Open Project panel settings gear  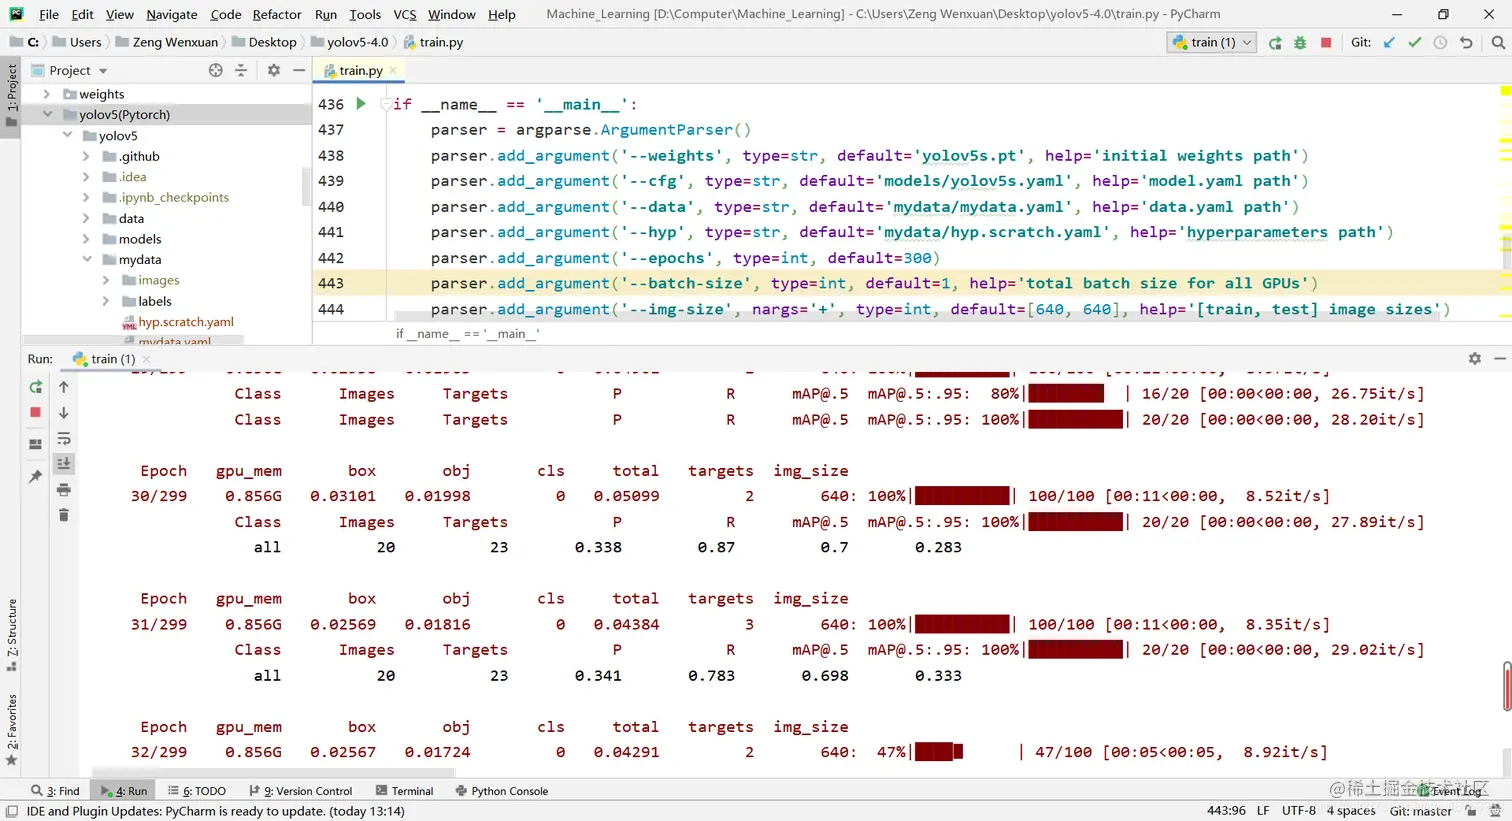[x=273, y=70]
